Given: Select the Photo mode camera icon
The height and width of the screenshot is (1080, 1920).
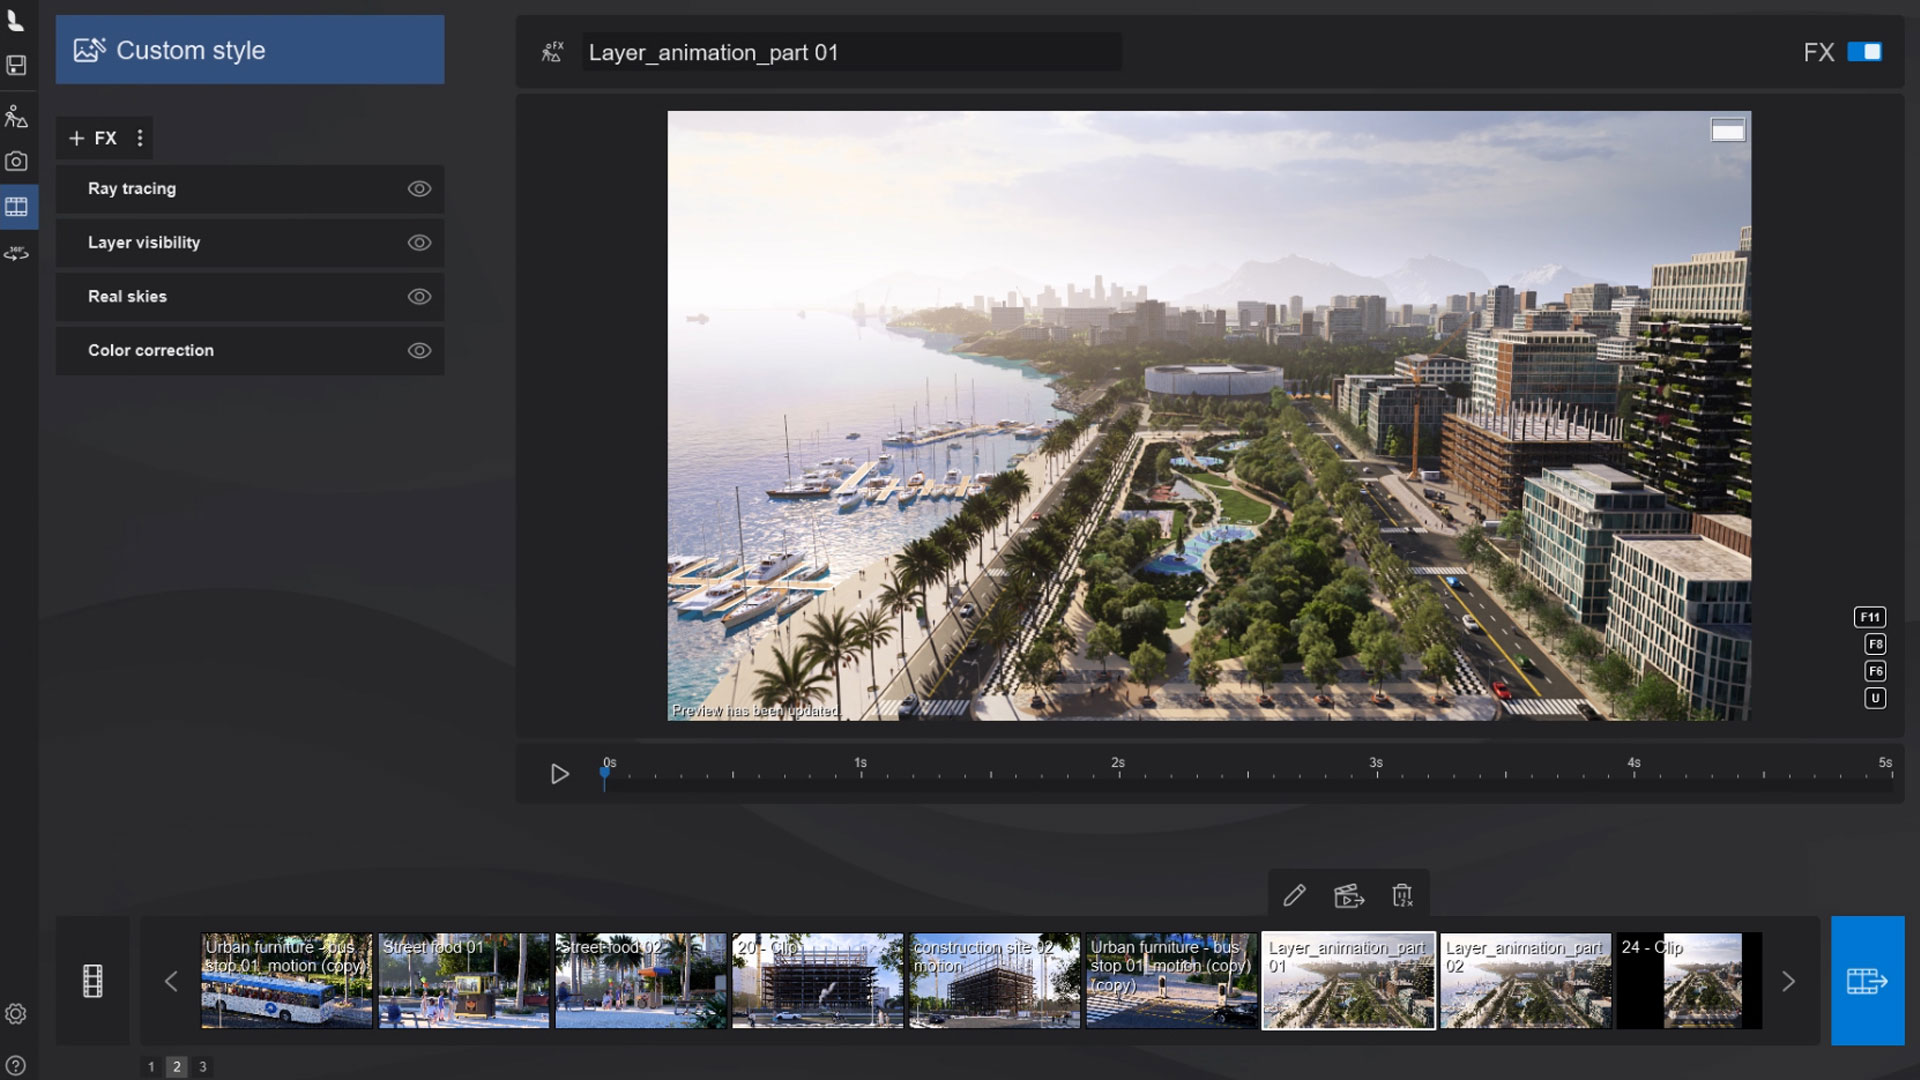Looking at the screenshot, I should coord(17,161).
